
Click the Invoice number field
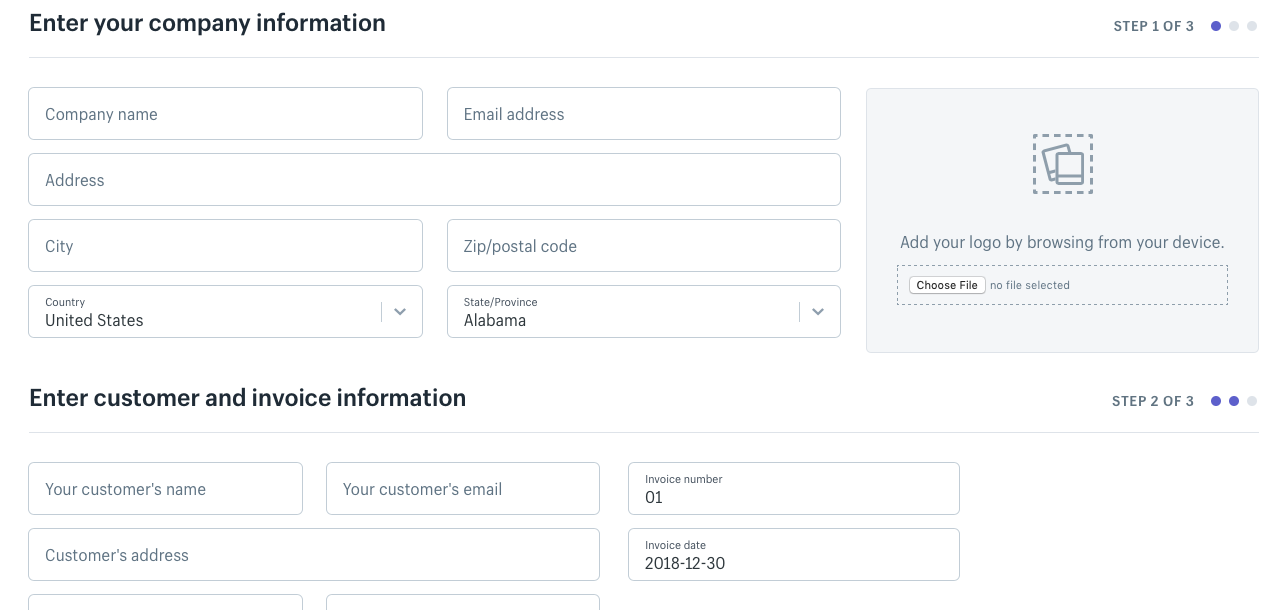(793, 489)
